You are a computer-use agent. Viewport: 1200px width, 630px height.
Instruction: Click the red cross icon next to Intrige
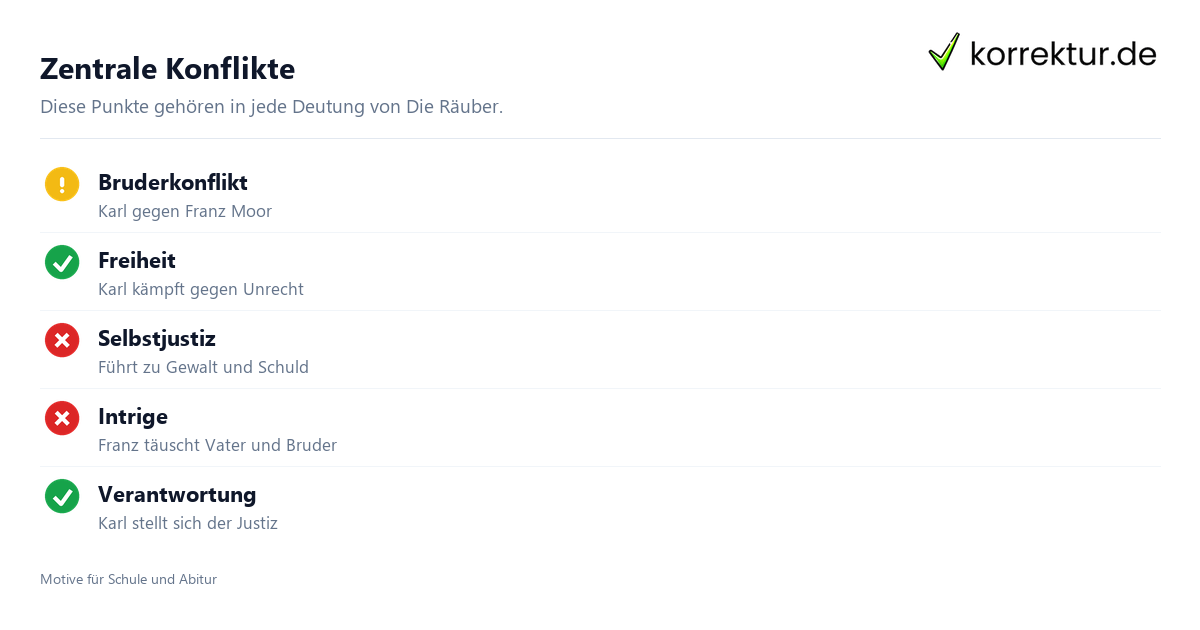62,418
